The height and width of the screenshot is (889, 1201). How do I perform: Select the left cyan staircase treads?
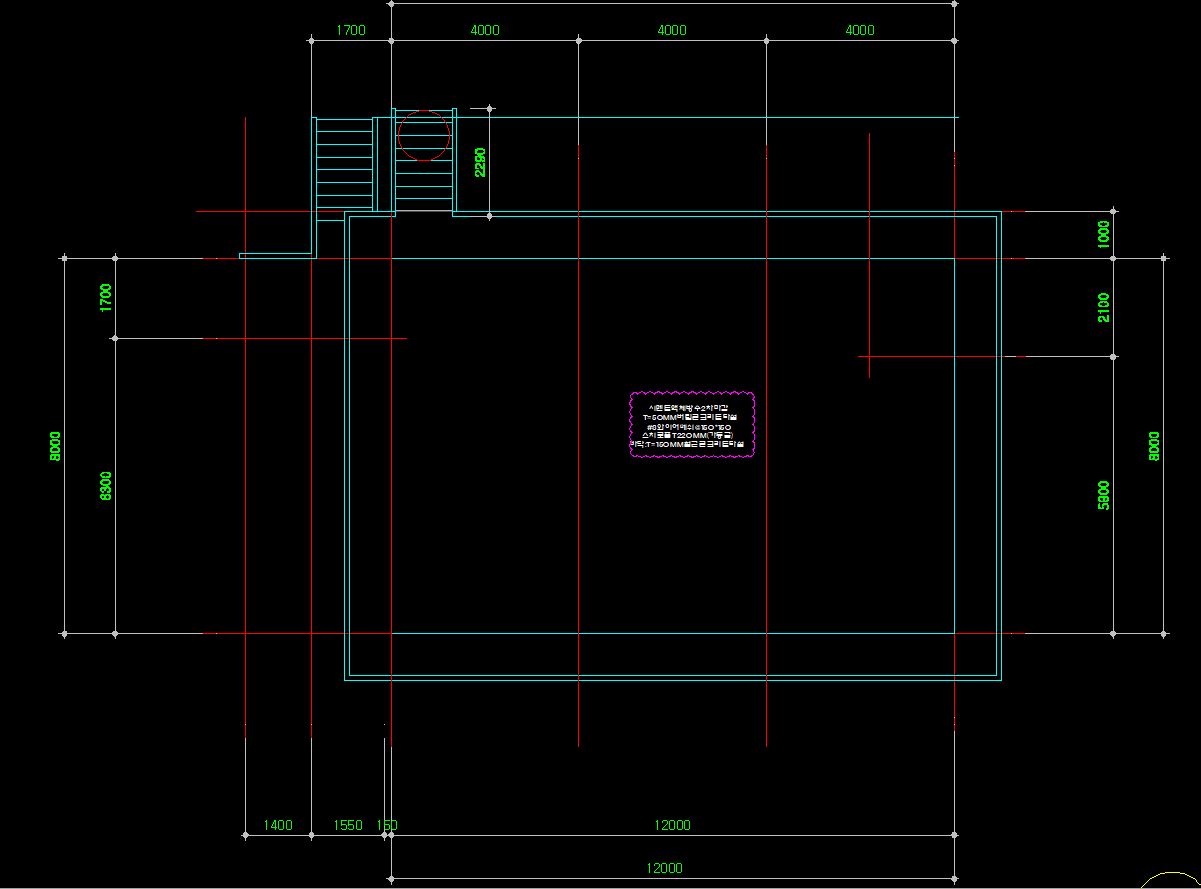click(x=344, y=164)
